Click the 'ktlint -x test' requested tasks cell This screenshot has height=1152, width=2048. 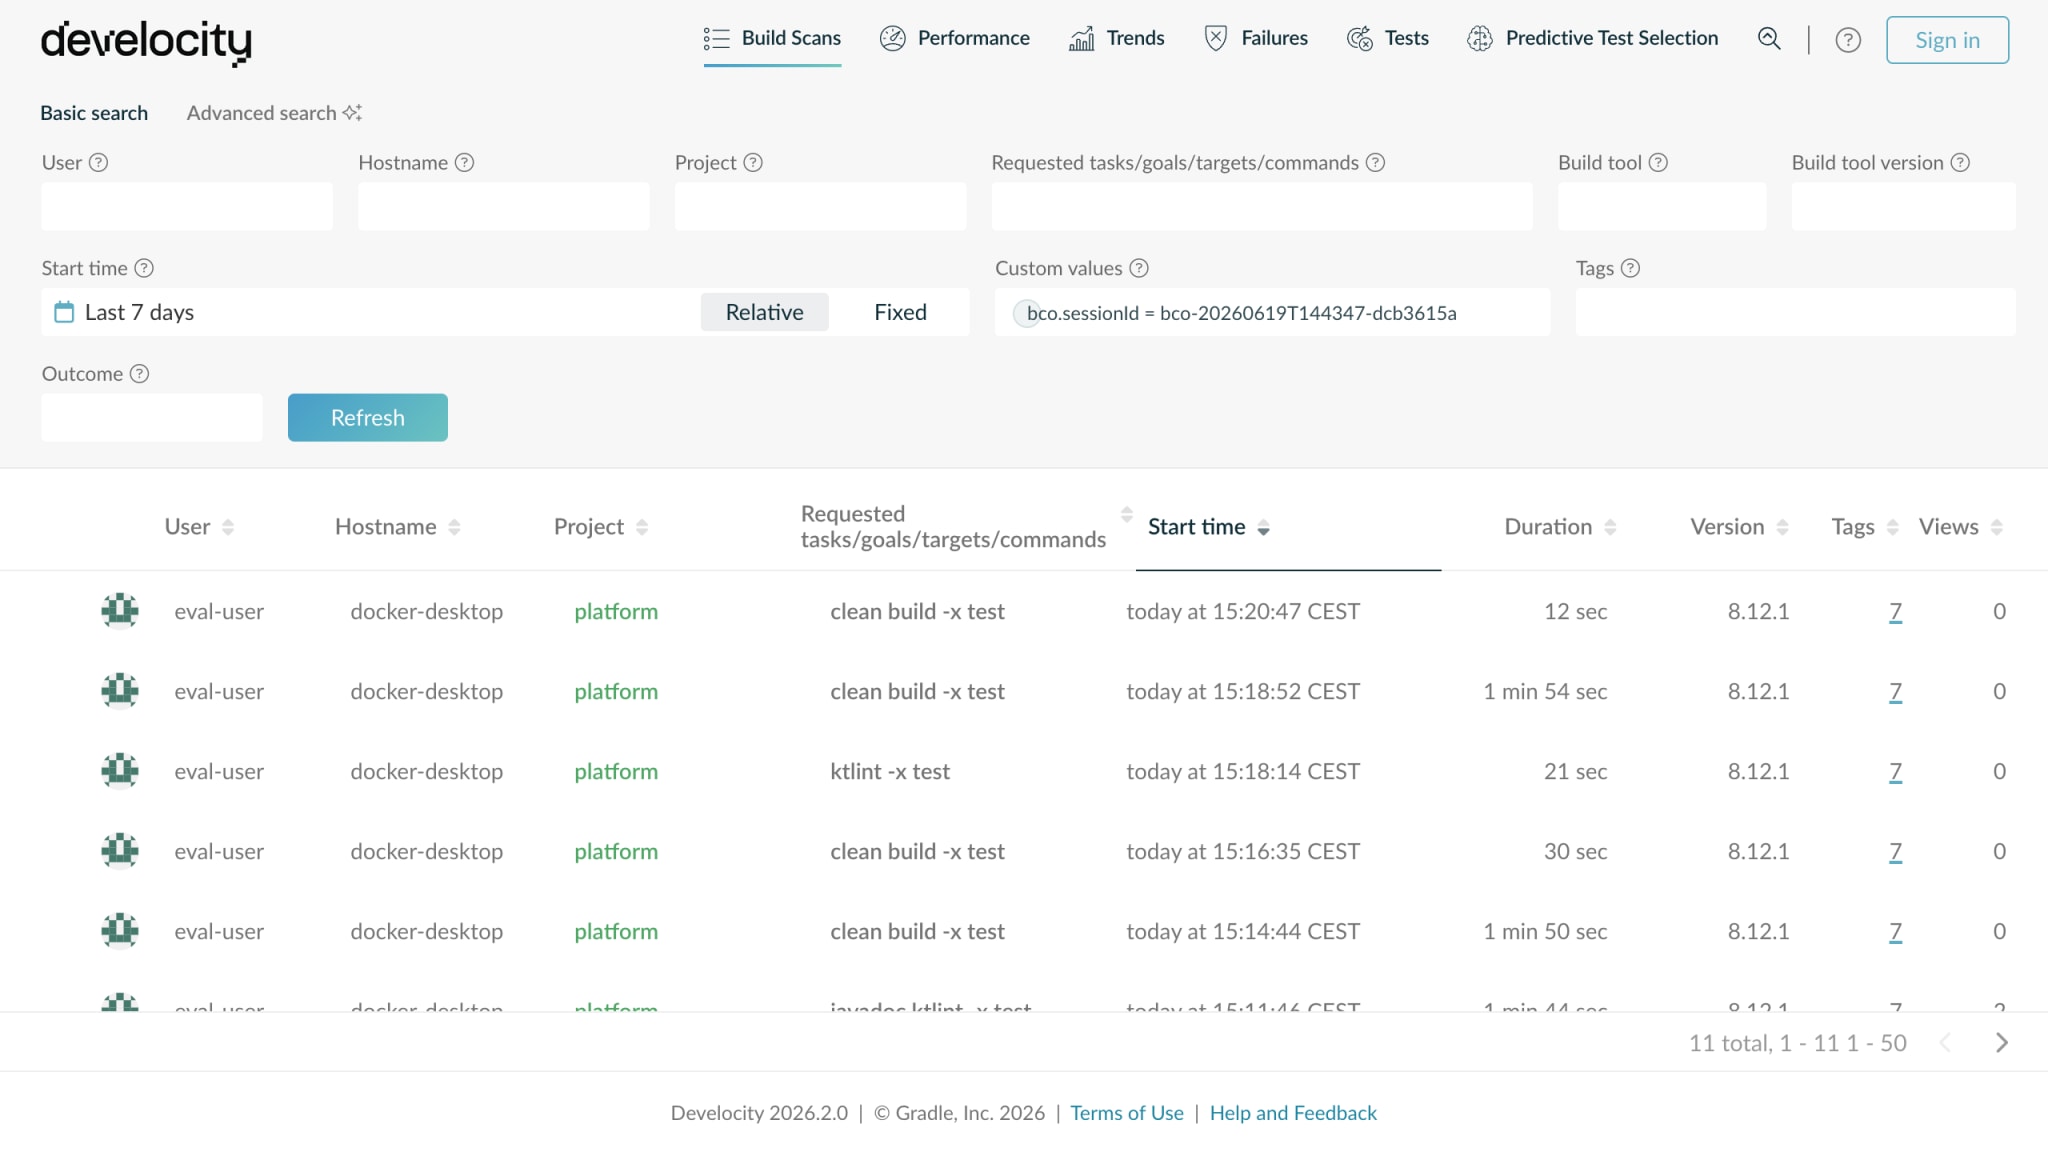(x=890, y=771)
